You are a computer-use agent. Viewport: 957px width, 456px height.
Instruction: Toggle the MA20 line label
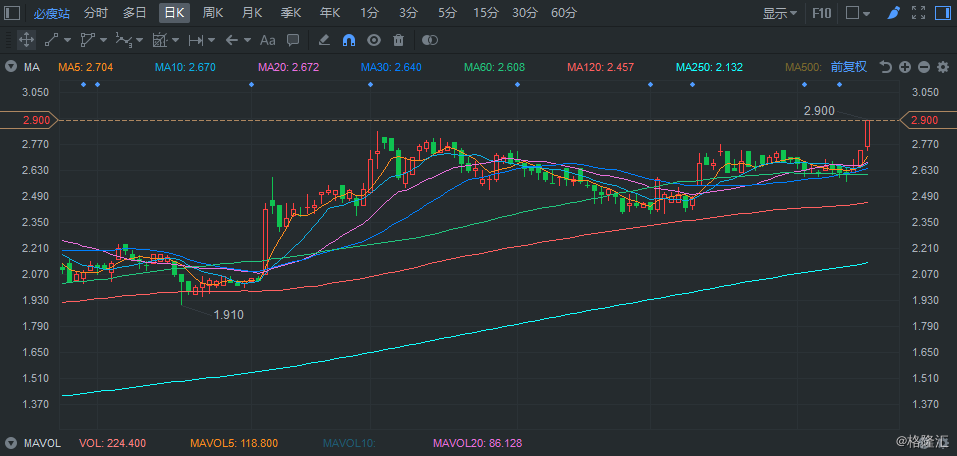pyautogui.click(x=288, y=67)
